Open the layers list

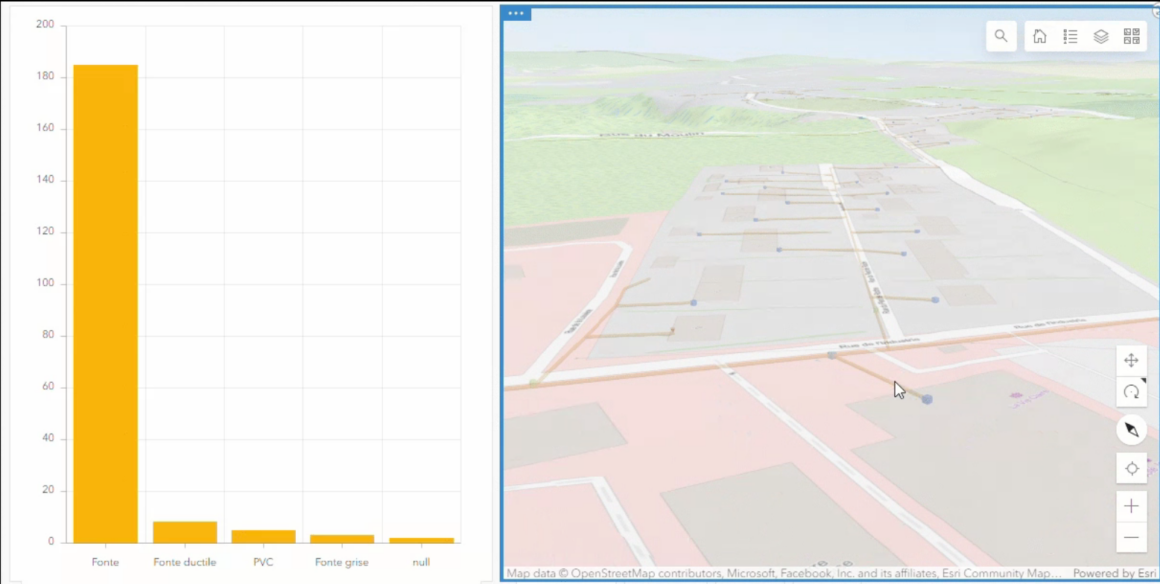point(1101,36)
